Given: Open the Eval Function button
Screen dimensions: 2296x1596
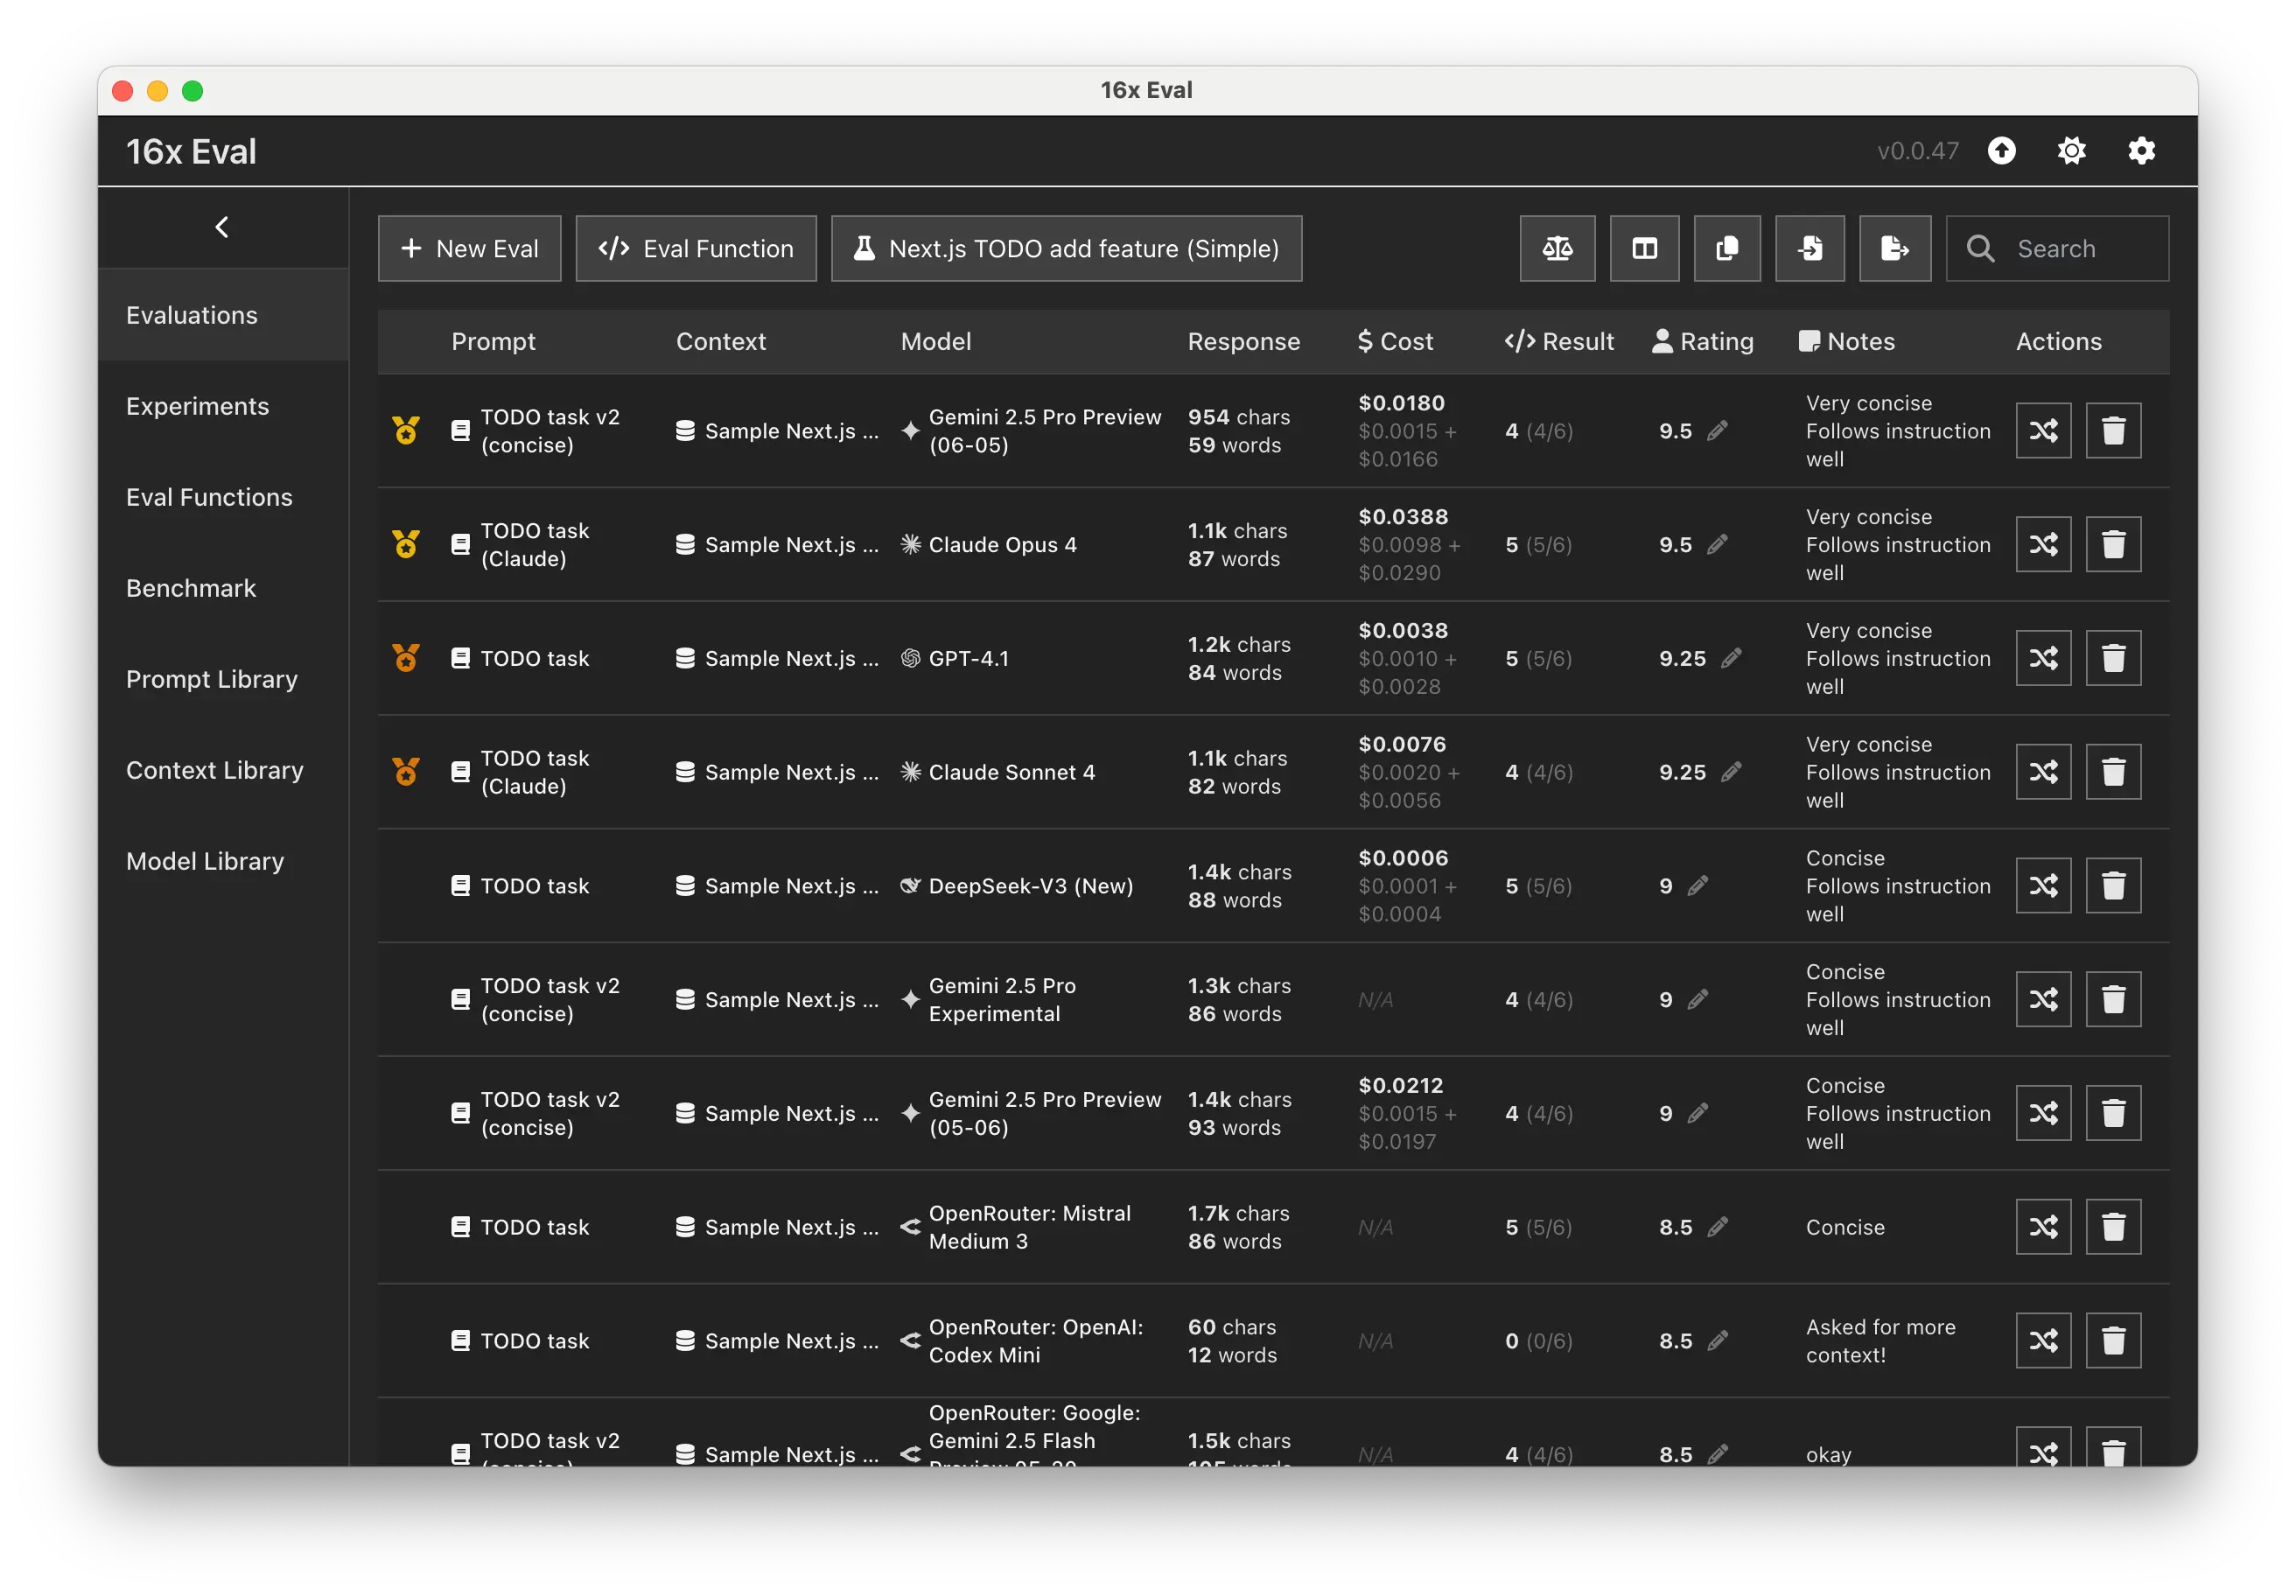Looking at the screenshot, I should 696,248.
